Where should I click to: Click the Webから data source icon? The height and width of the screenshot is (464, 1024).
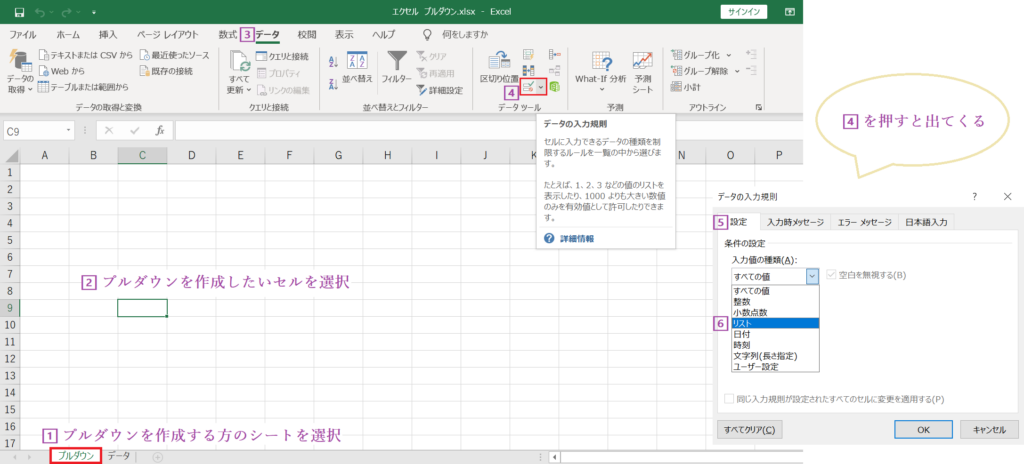coord(43,71)
